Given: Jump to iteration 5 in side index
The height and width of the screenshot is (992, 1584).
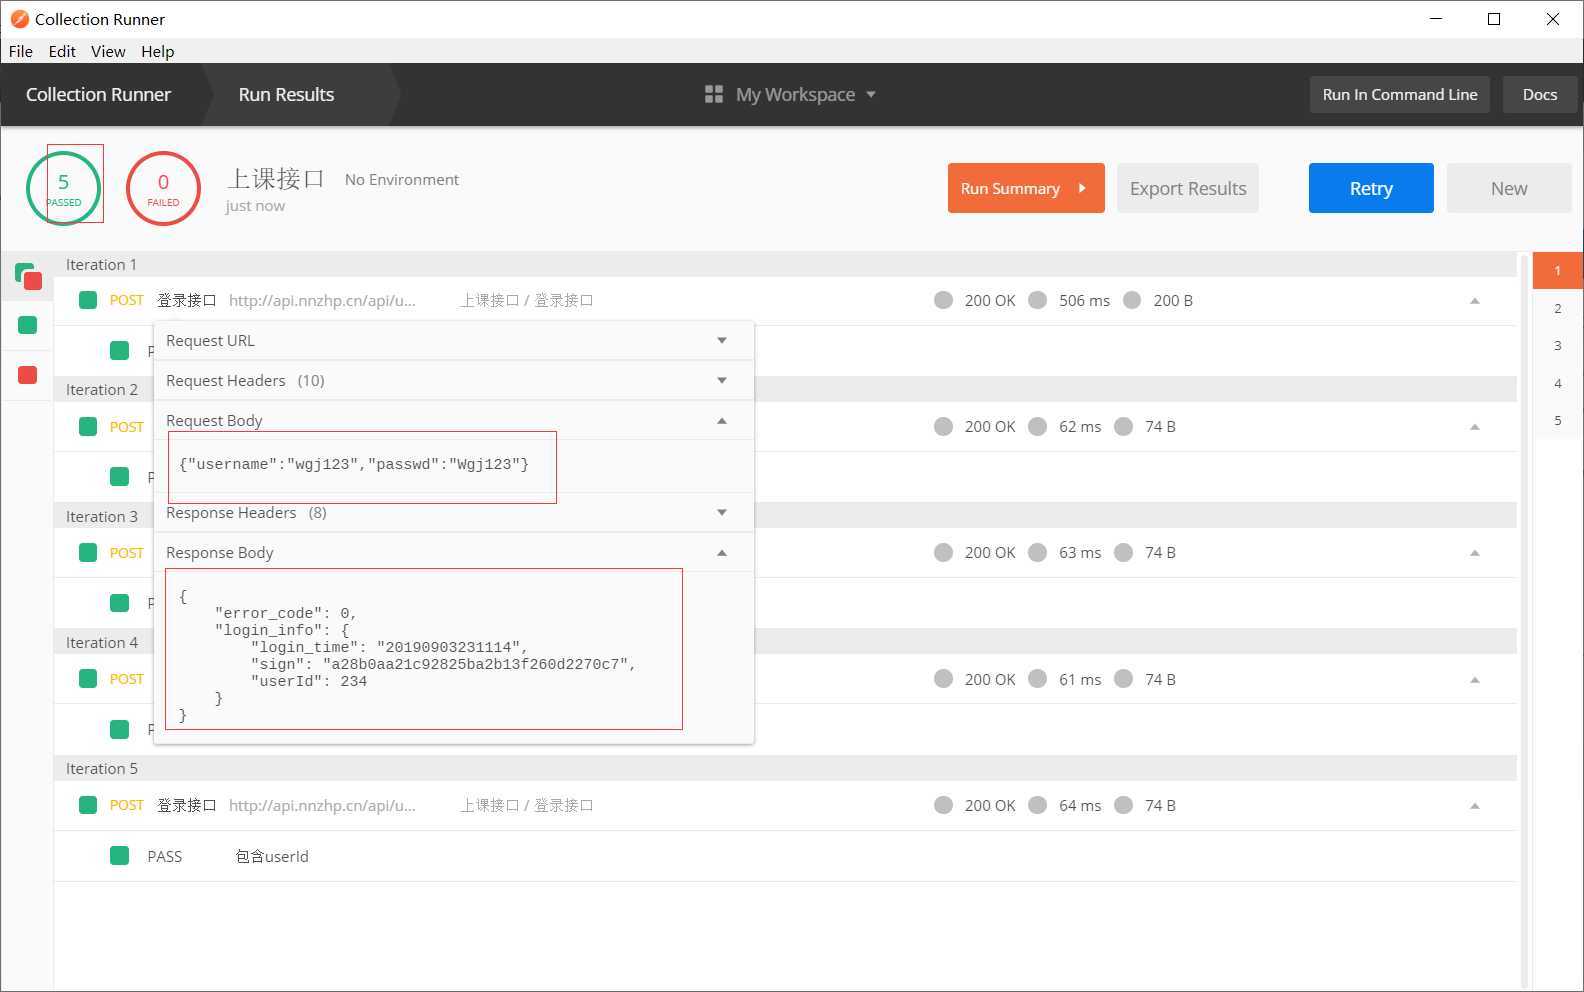Looking at the screenshot, I should 1557,420.
